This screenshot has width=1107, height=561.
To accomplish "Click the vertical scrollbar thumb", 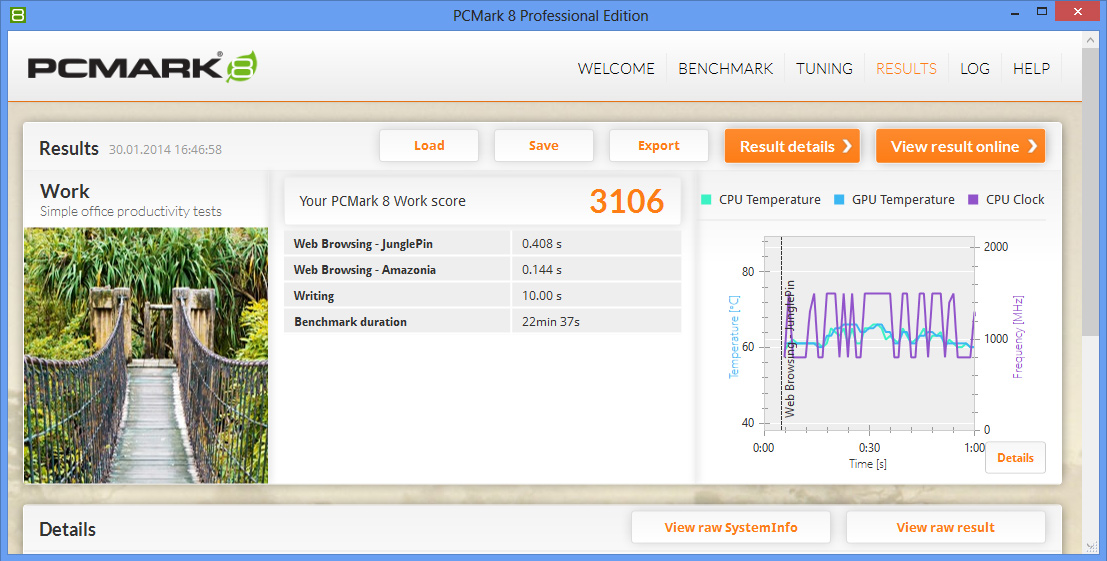I will pyautogui.click(x=1090, y=194).
